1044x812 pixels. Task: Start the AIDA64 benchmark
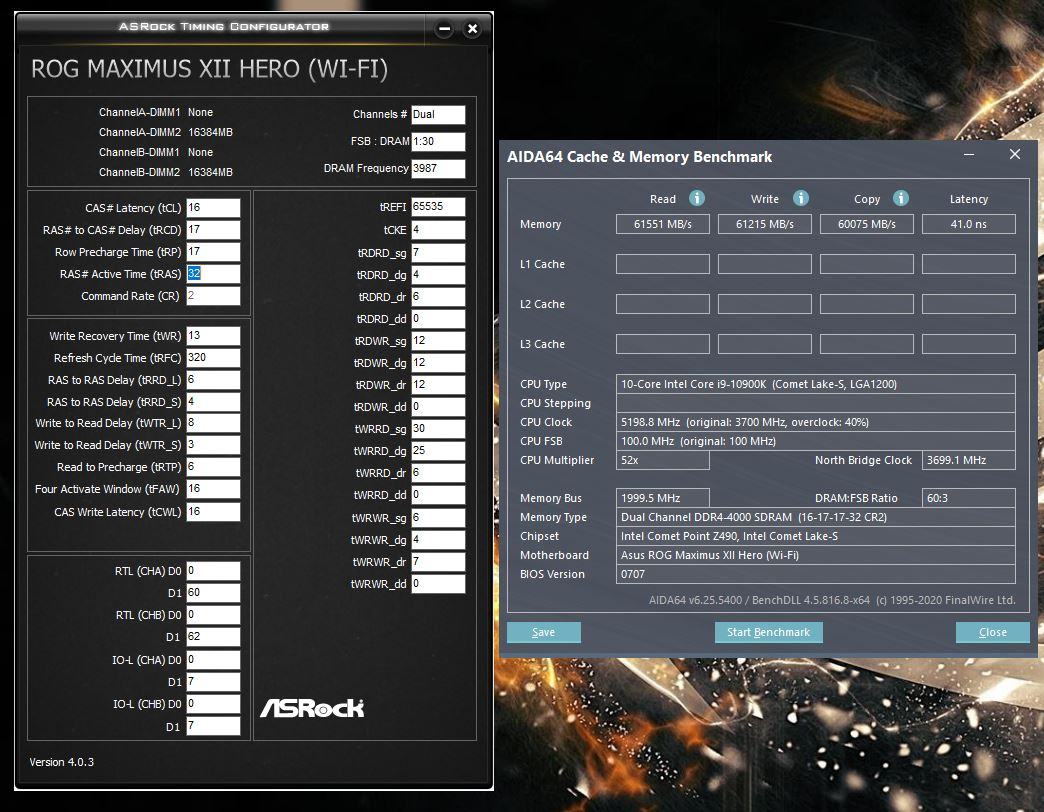tap(768, 632)
